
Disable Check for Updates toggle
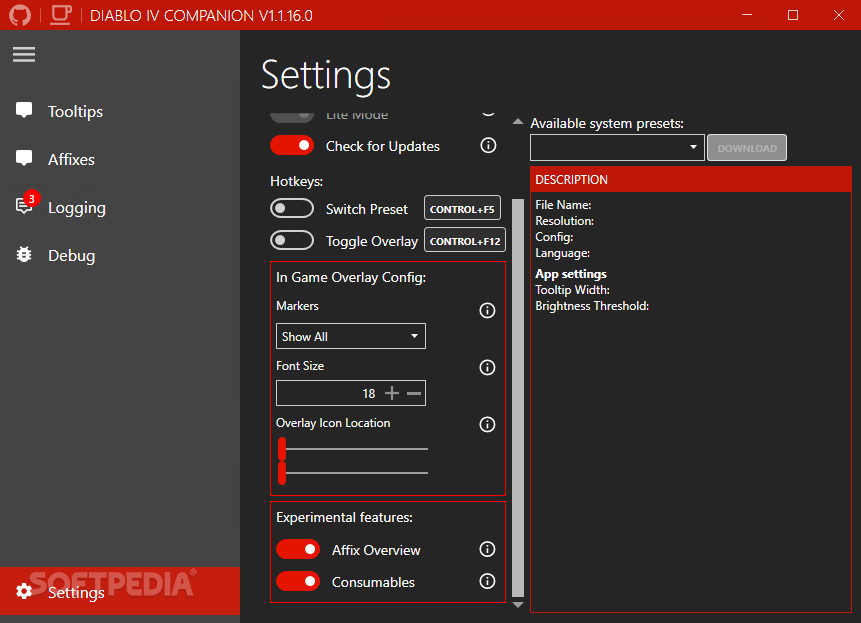[292, 145]
